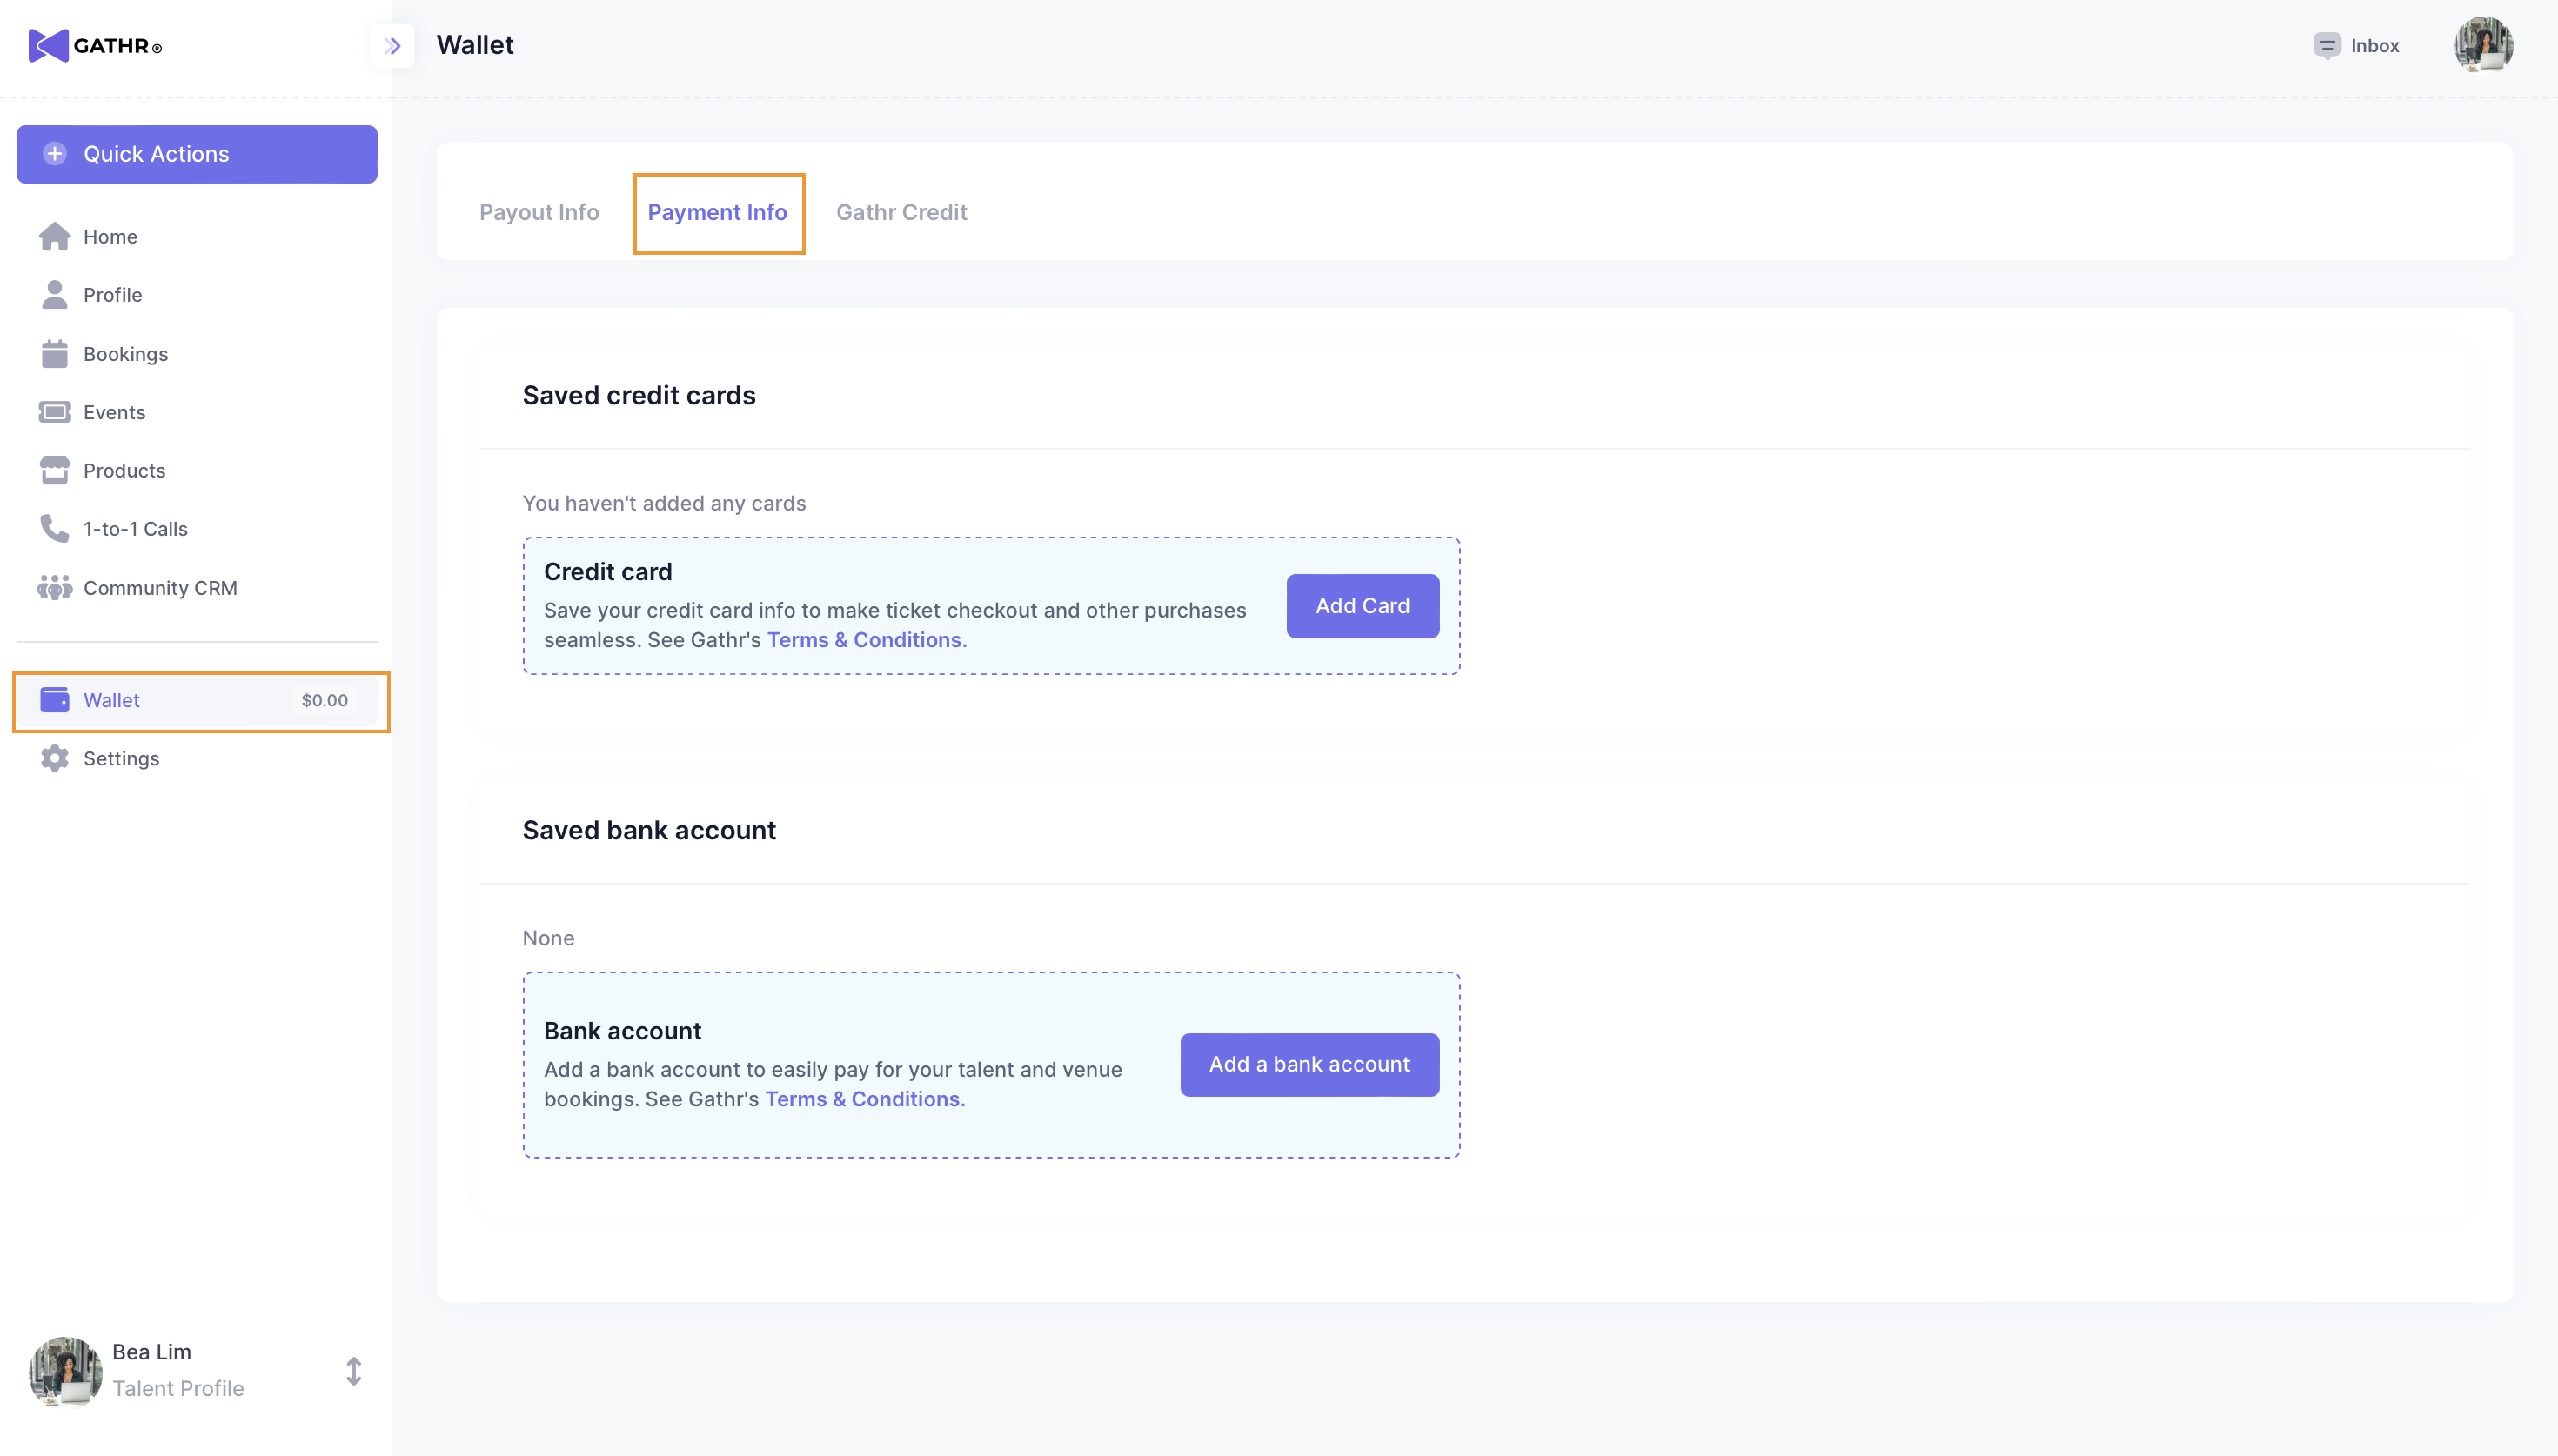Screen dimensions: 2558x1456
Task: Click the 1-to-1 Calls phone icon
Action: (x=54, y=529)
